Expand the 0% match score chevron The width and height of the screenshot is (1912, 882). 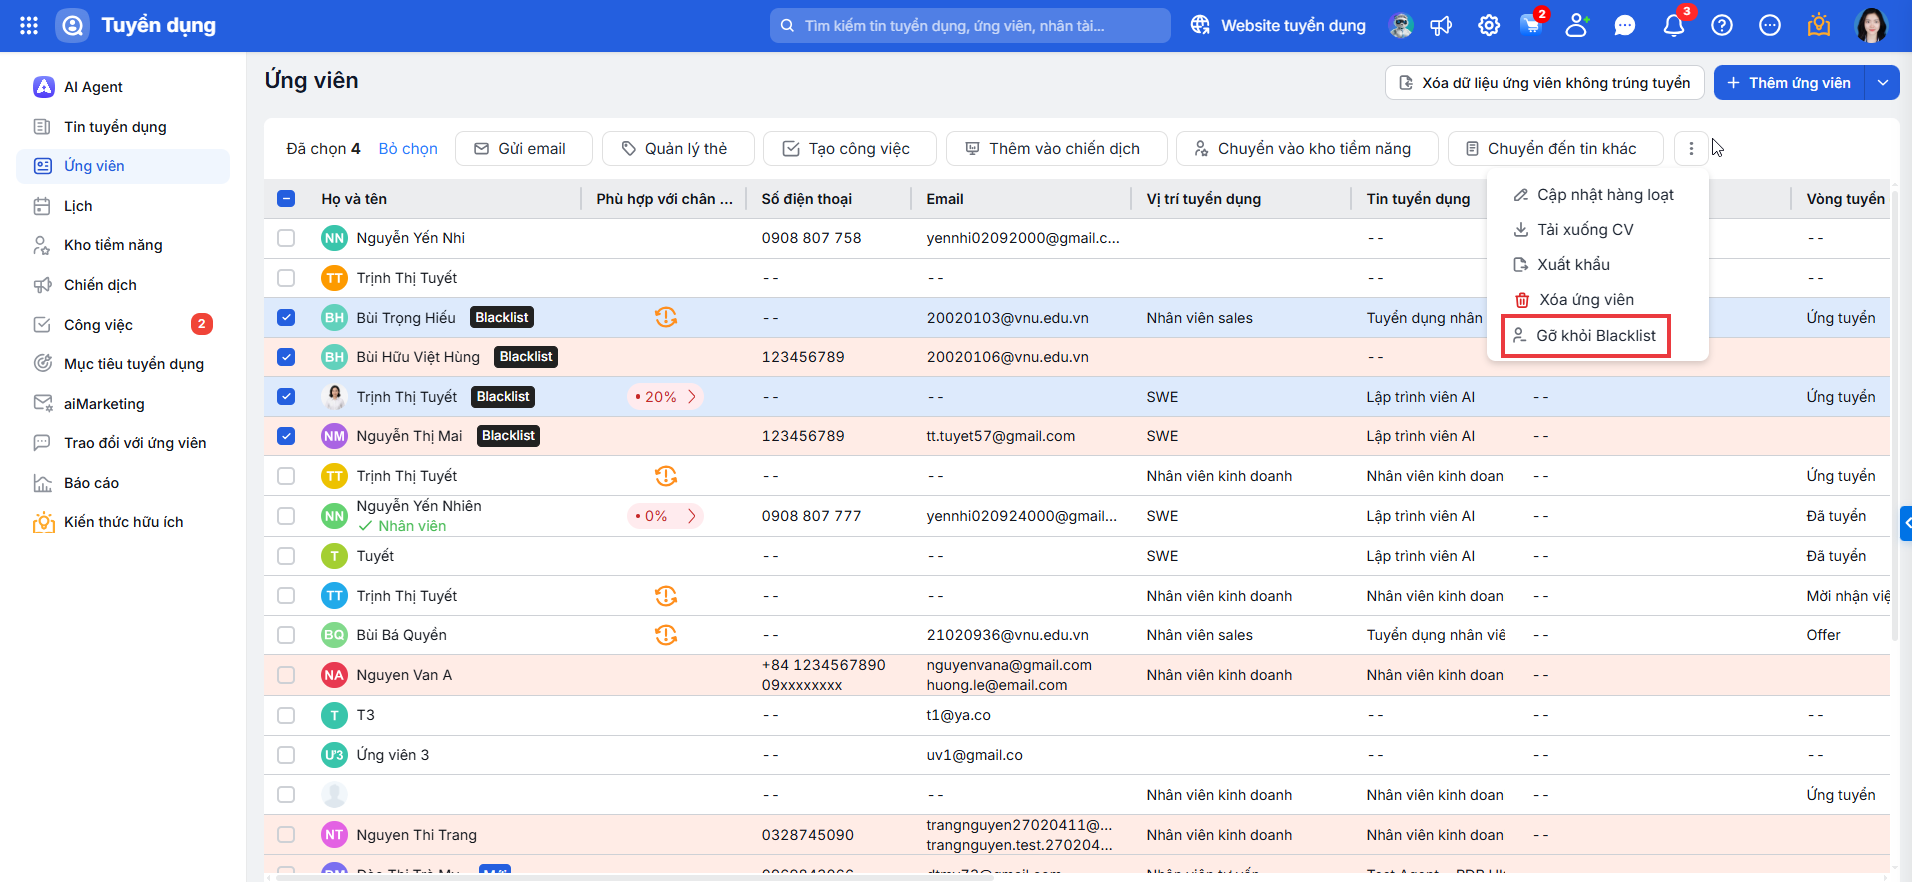(691, 516)
